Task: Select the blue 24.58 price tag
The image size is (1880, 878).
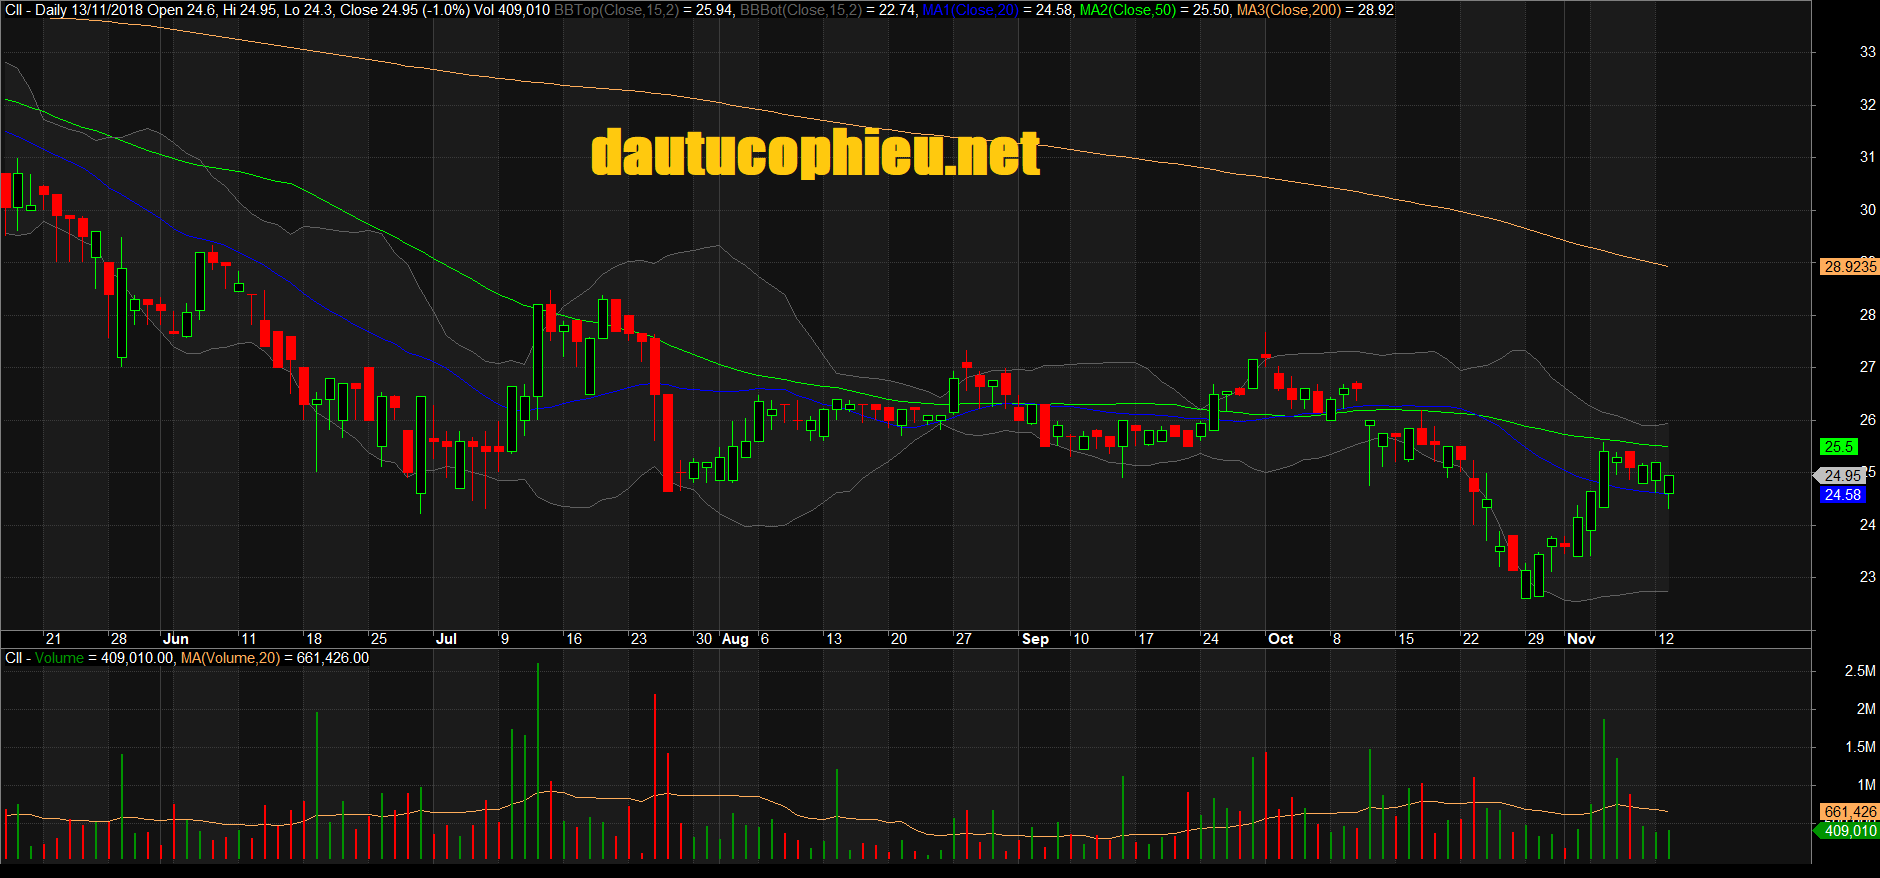Action: click(x=1842, y=495)
